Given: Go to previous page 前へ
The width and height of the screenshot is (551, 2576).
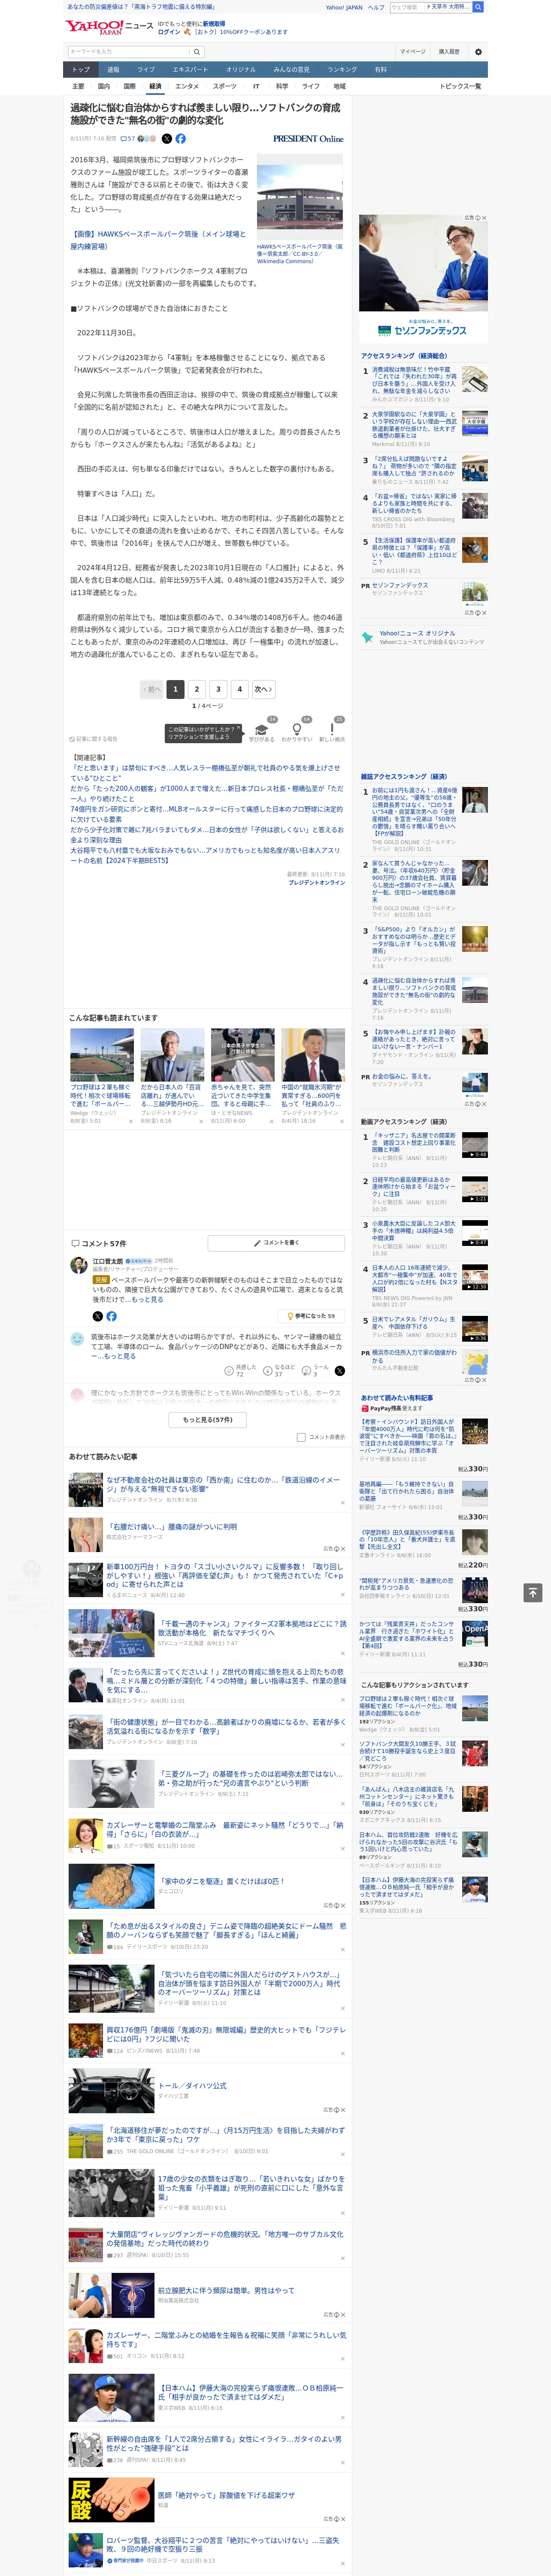Looking at the screenshot, I should click(x=152, y=689).
